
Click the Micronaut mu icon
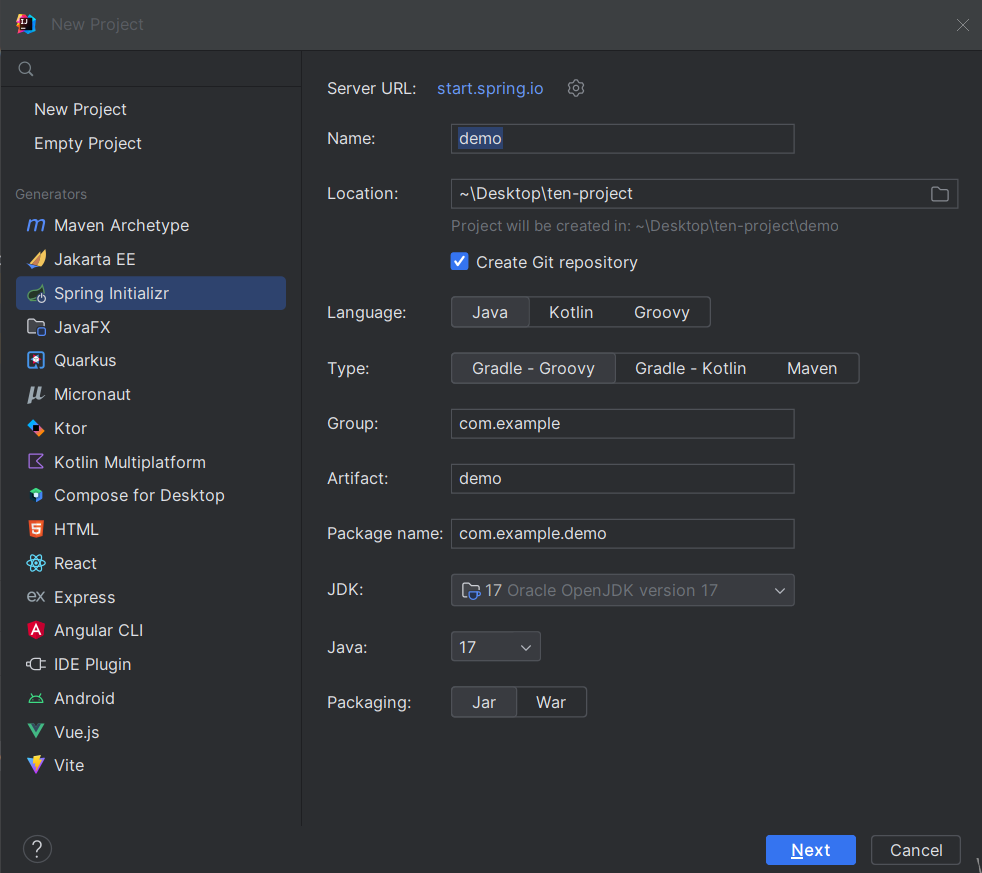(36, 394)
